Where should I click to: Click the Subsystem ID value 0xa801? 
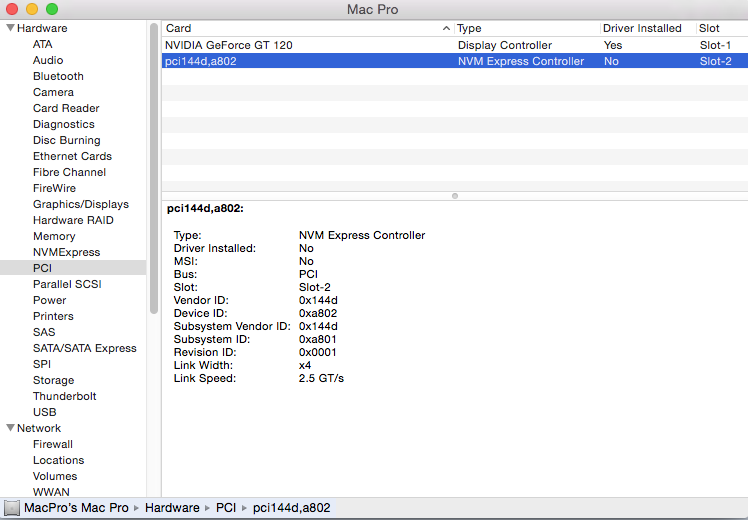tap(318, 339)
